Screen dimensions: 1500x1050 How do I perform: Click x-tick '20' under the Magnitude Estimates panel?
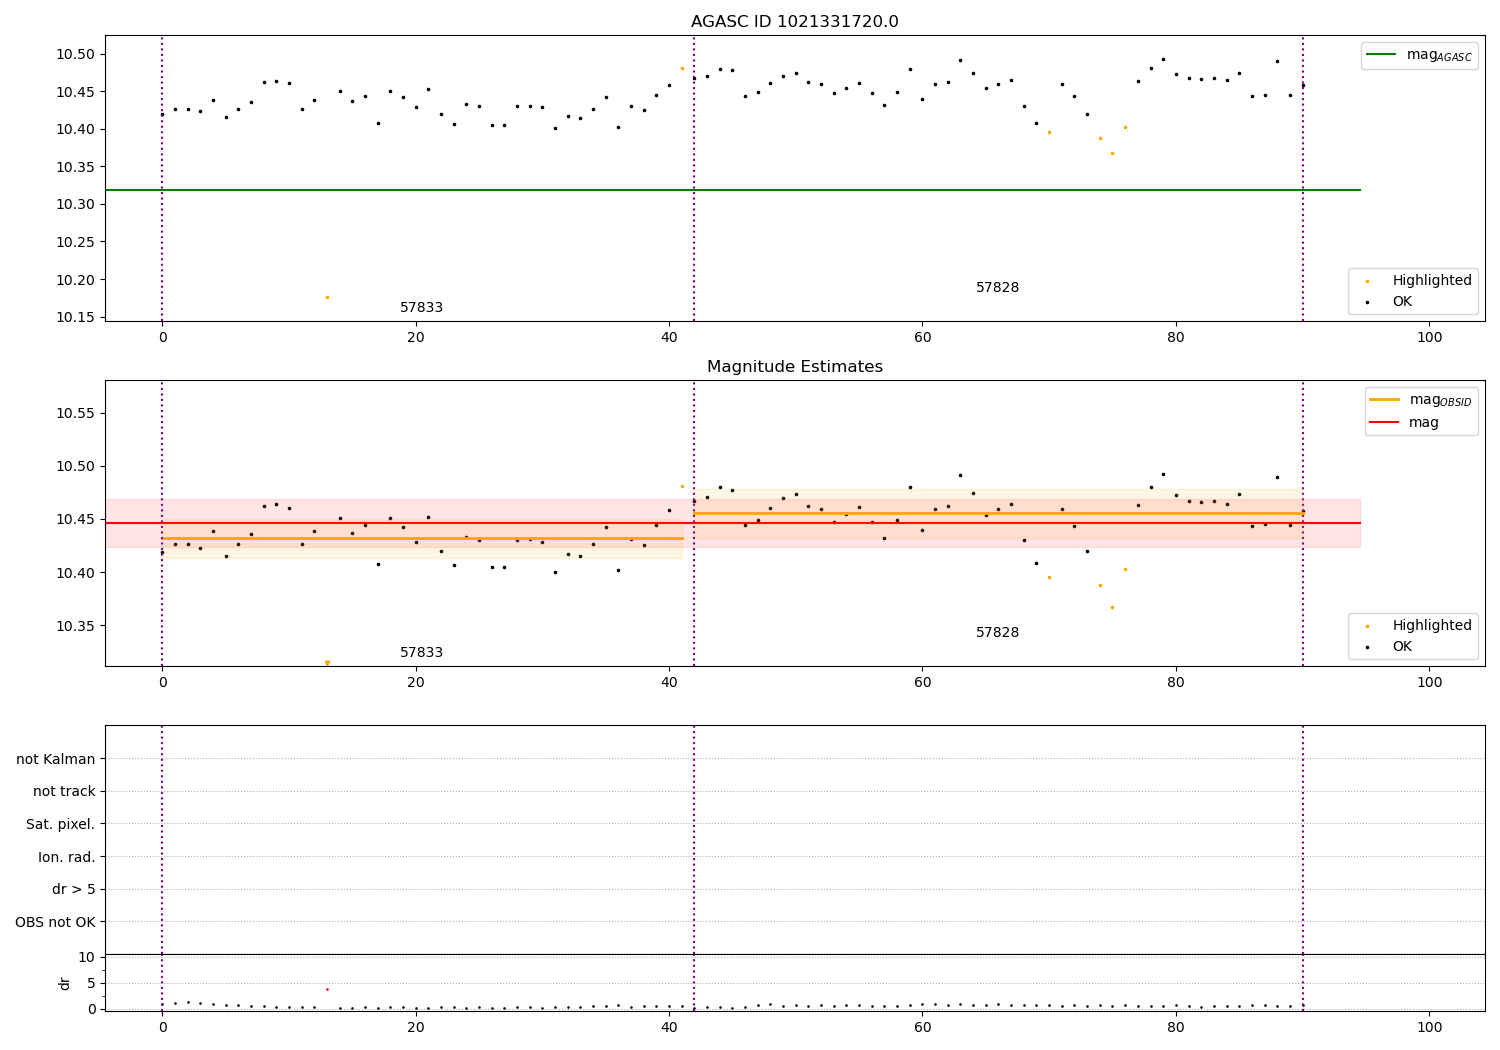416,683
